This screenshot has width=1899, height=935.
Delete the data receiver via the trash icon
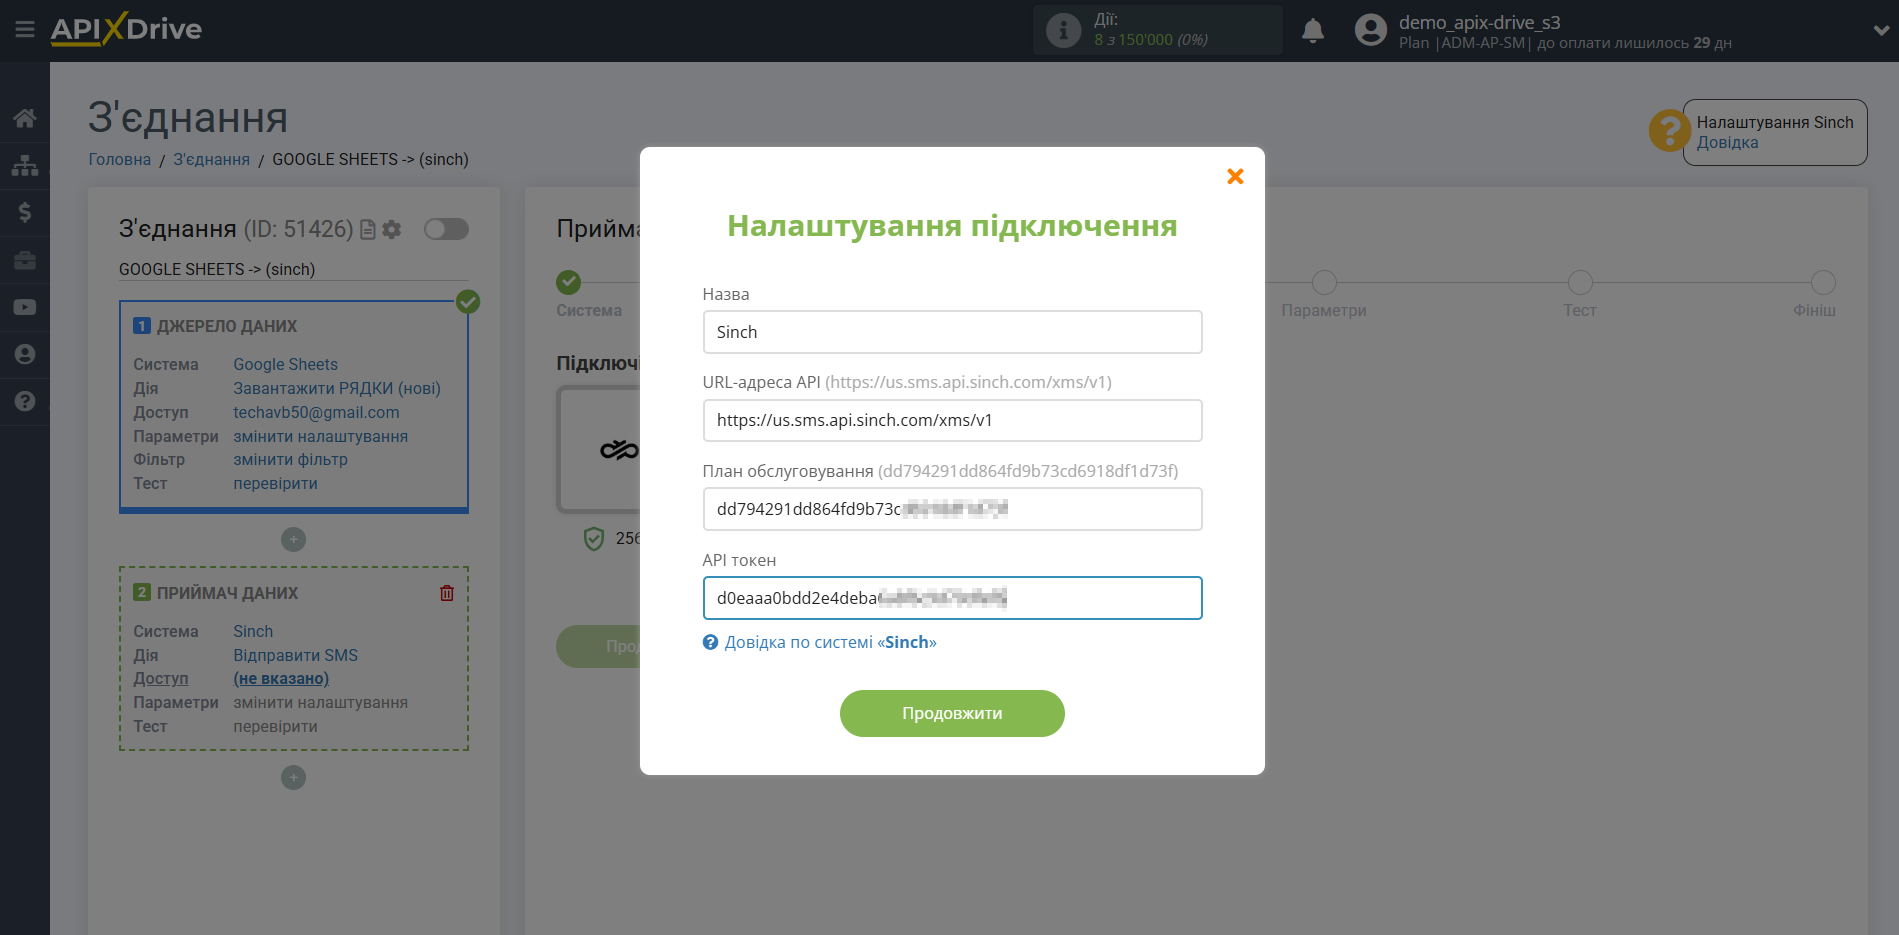(x=447, y=593)
